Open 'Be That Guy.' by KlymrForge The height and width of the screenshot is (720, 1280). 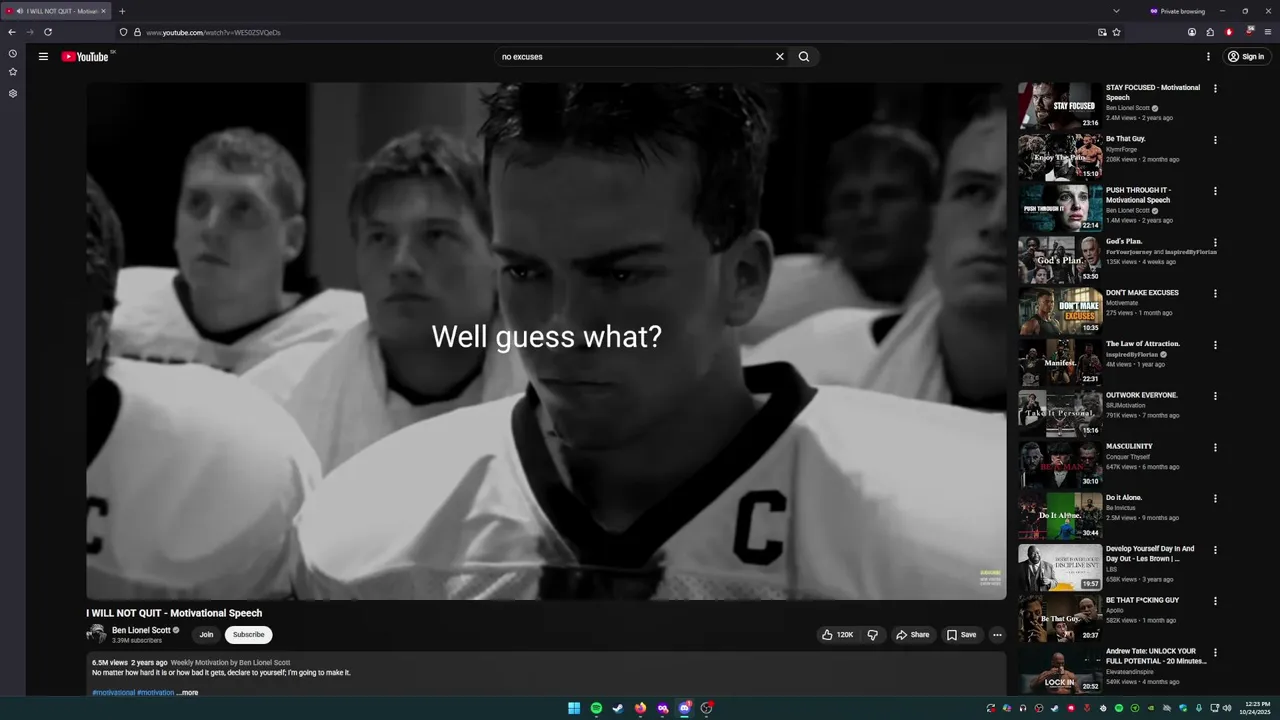(x=1125, y=139)
